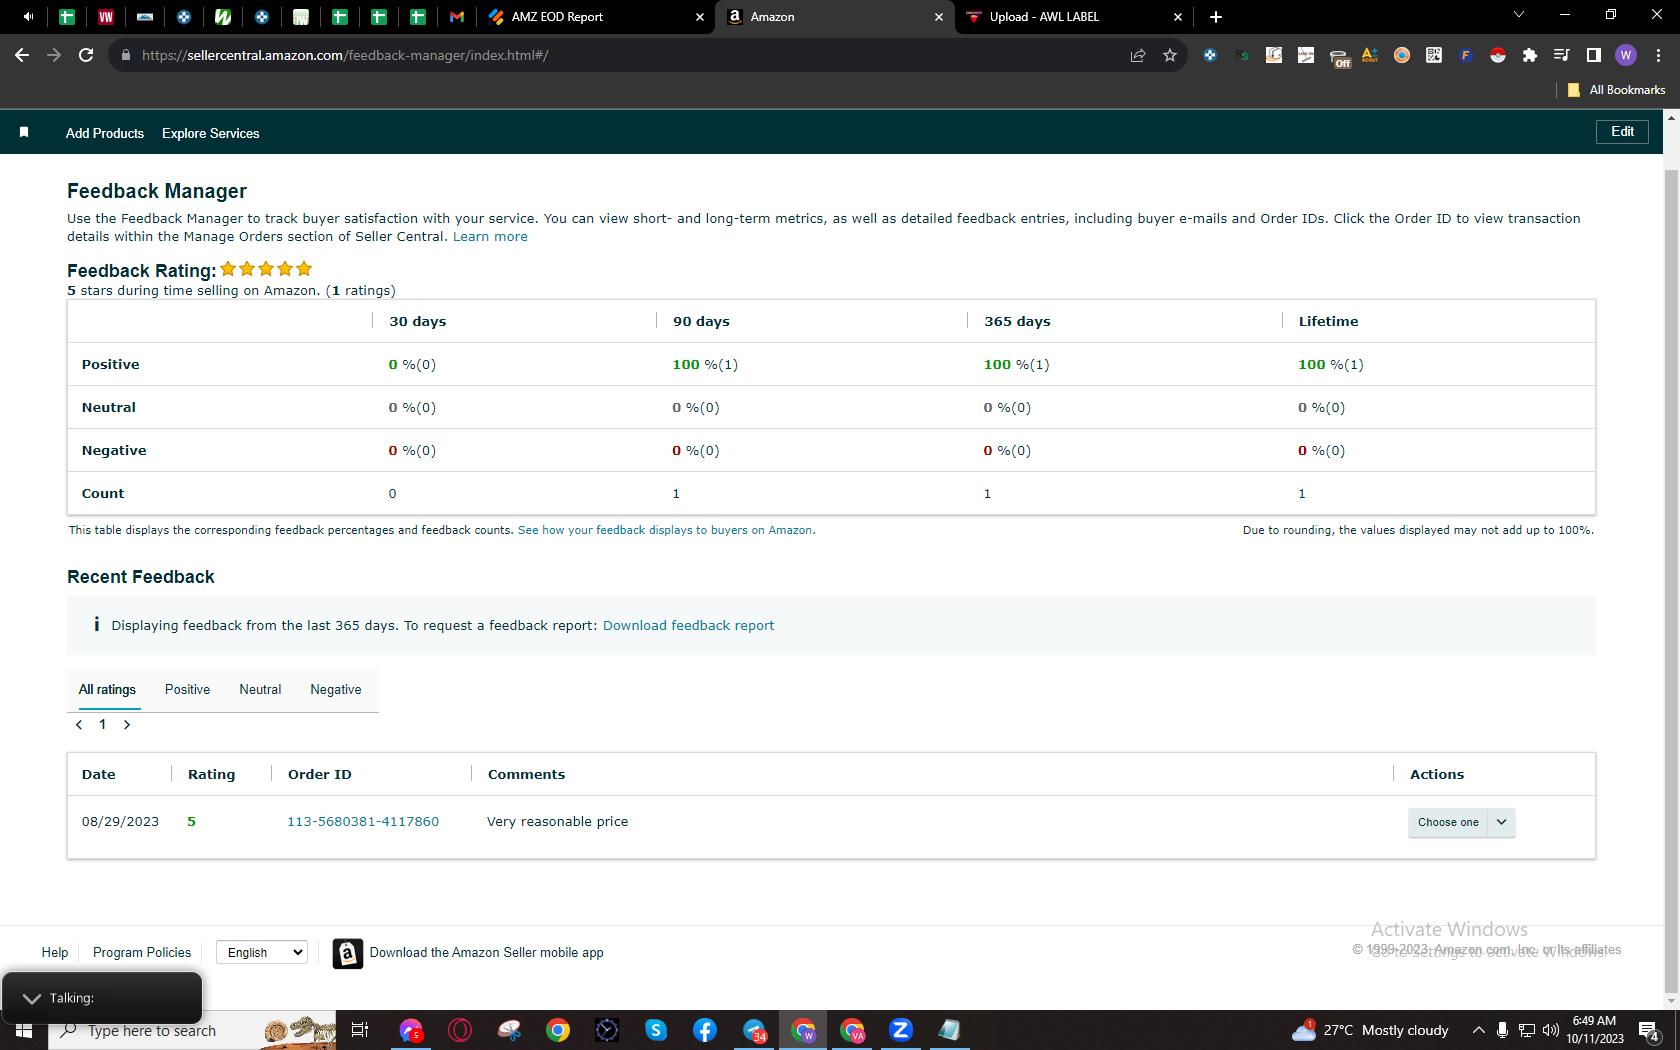The image size is (1680, 1050).
Task: Open the Extensions puzzle-piece menu
Action: (x=1530, y=55)
